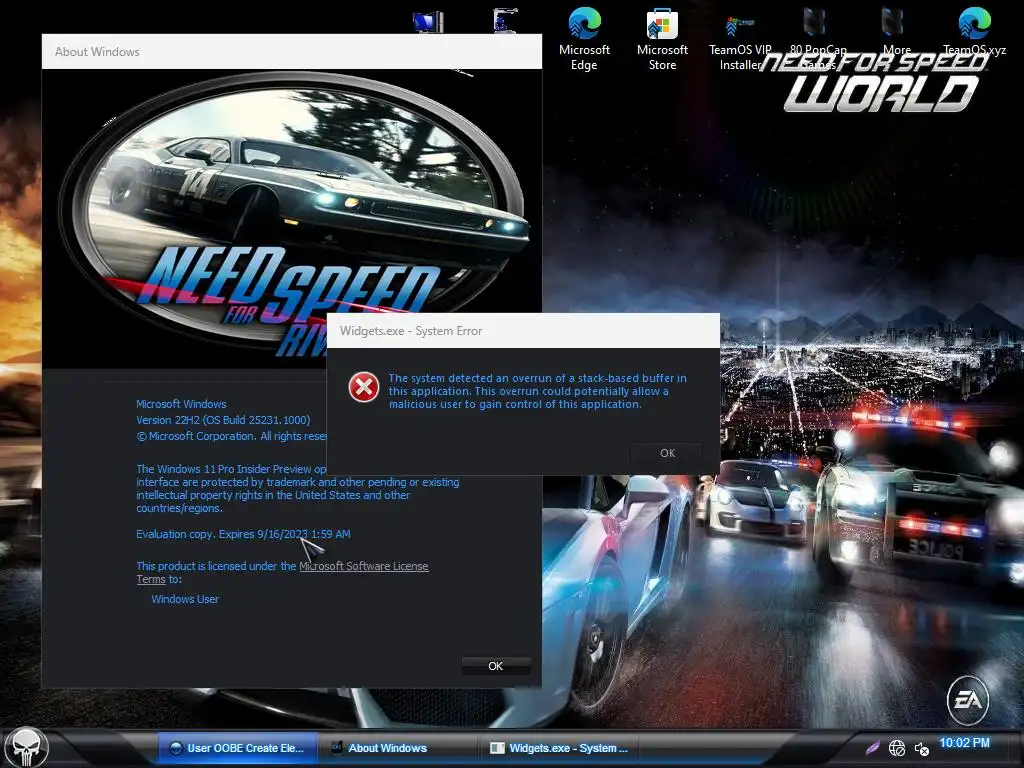1024x768 pixels.
Task: Open the TeamOS.xyz desktop shortcut
Action: pos(974,33)
